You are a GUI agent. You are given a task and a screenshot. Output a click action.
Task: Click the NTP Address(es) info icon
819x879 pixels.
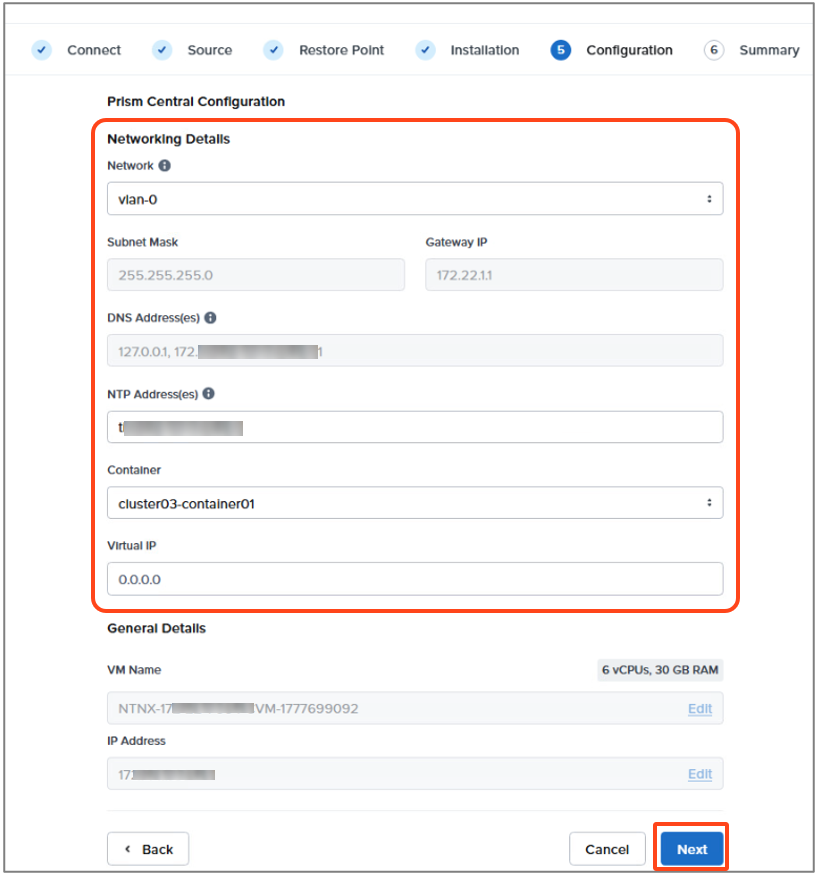(x=209, y=394)
